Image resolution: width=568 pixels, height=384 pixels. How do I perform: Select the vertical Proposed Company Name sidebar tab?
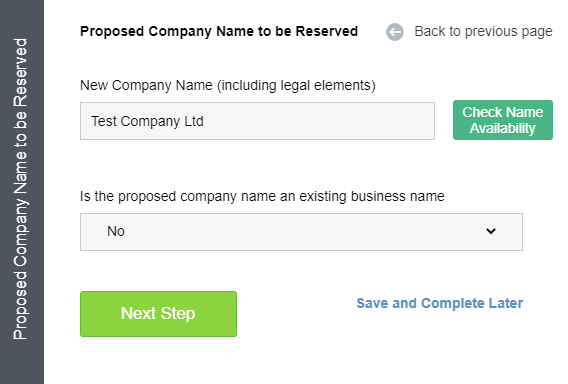[x=20, y=189]
